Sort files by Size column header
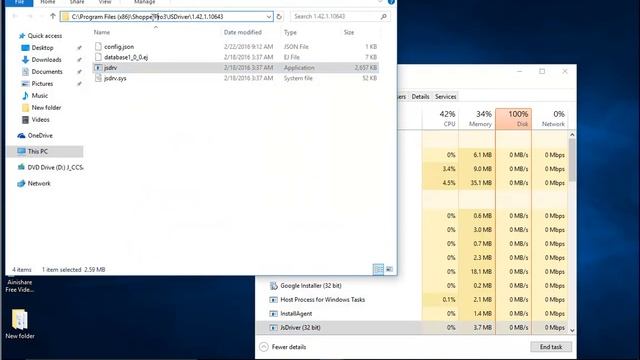This screenshot has height=360, width=640. click(349, 32)
